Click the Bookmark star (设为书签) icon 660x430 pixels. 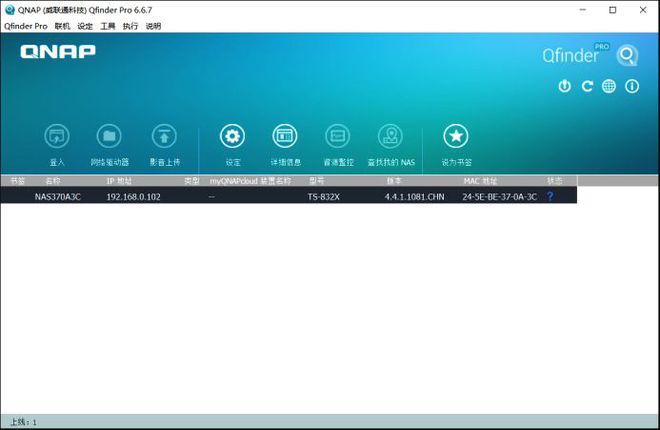pyautogui.click(x=456, y=136)
